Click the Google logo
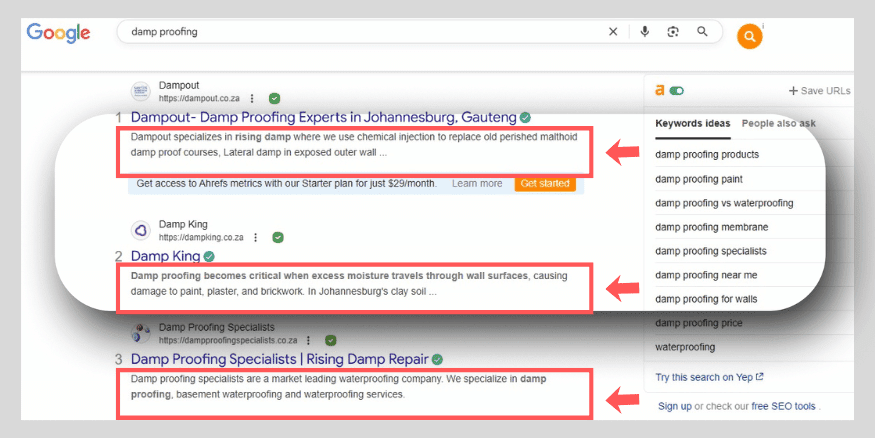 pyautogui.click(x=58, y=32)
